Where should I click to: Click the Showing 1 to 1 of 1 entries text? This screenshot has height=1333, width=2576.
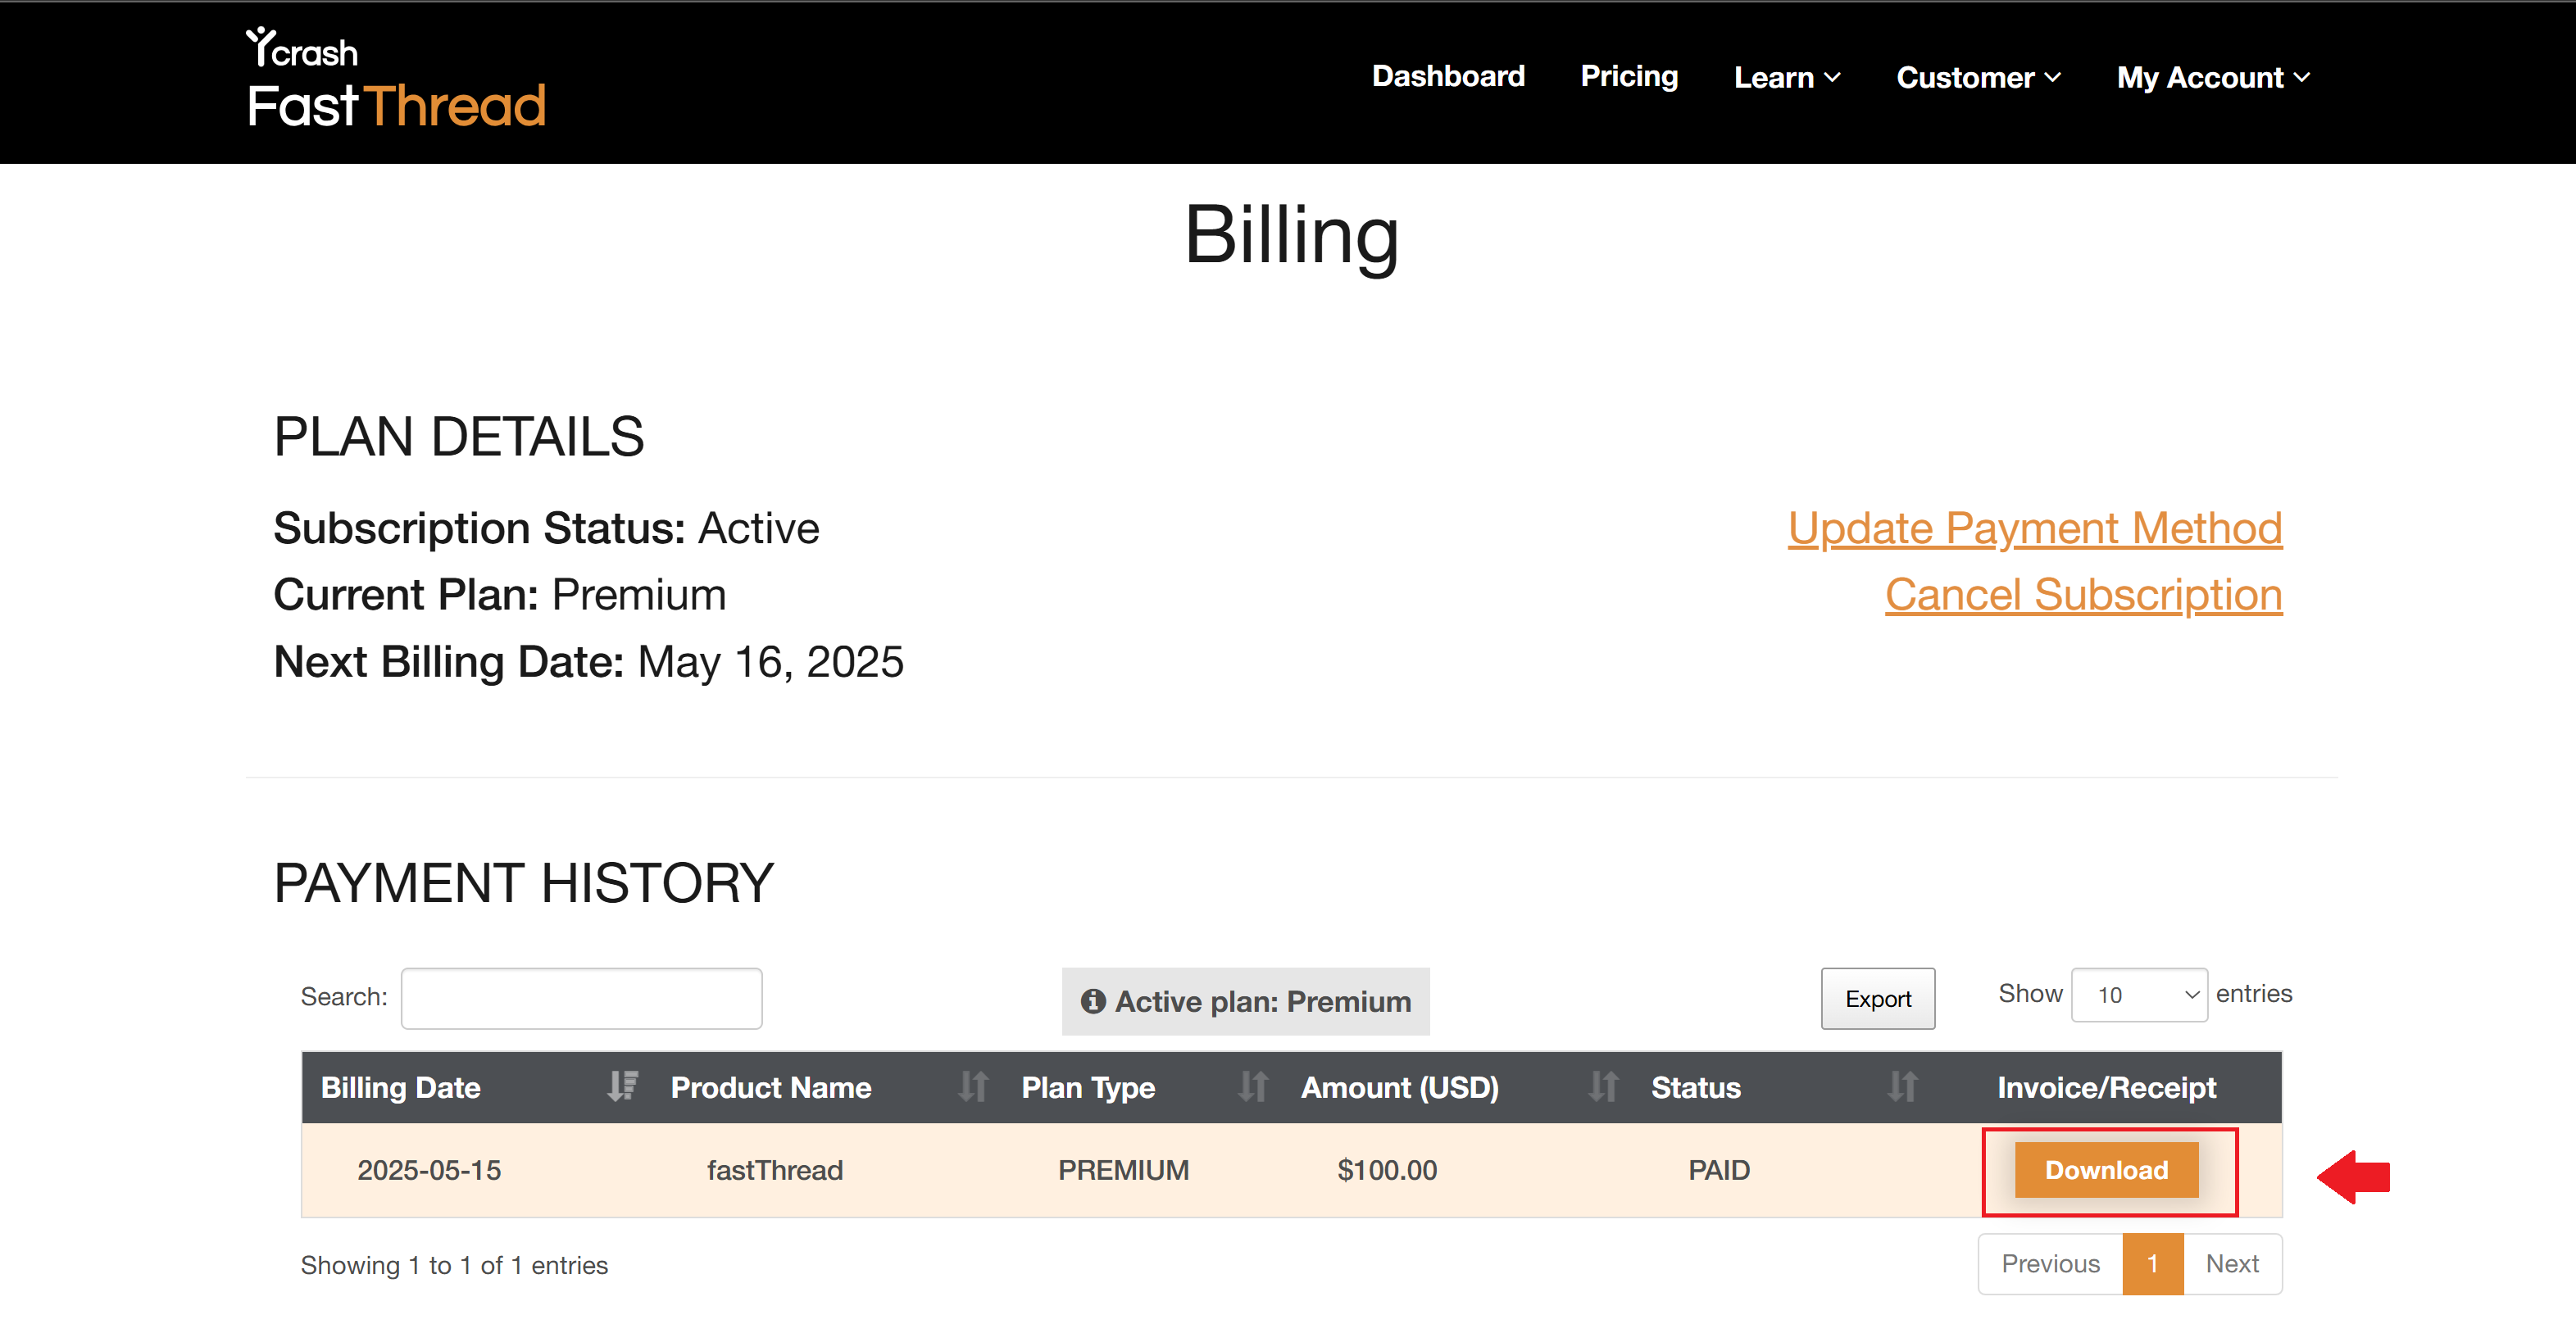[x=454, y=1265]
